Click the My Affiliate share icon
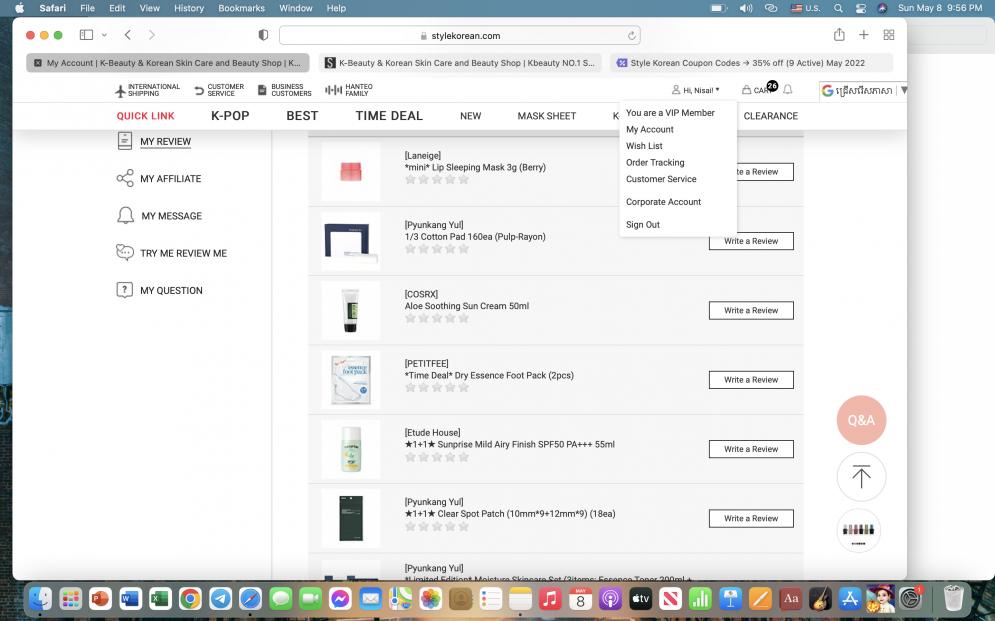Image resolution: width=995 pixels, height=621 pixels. pyautogui.click(x=125, y=179)
